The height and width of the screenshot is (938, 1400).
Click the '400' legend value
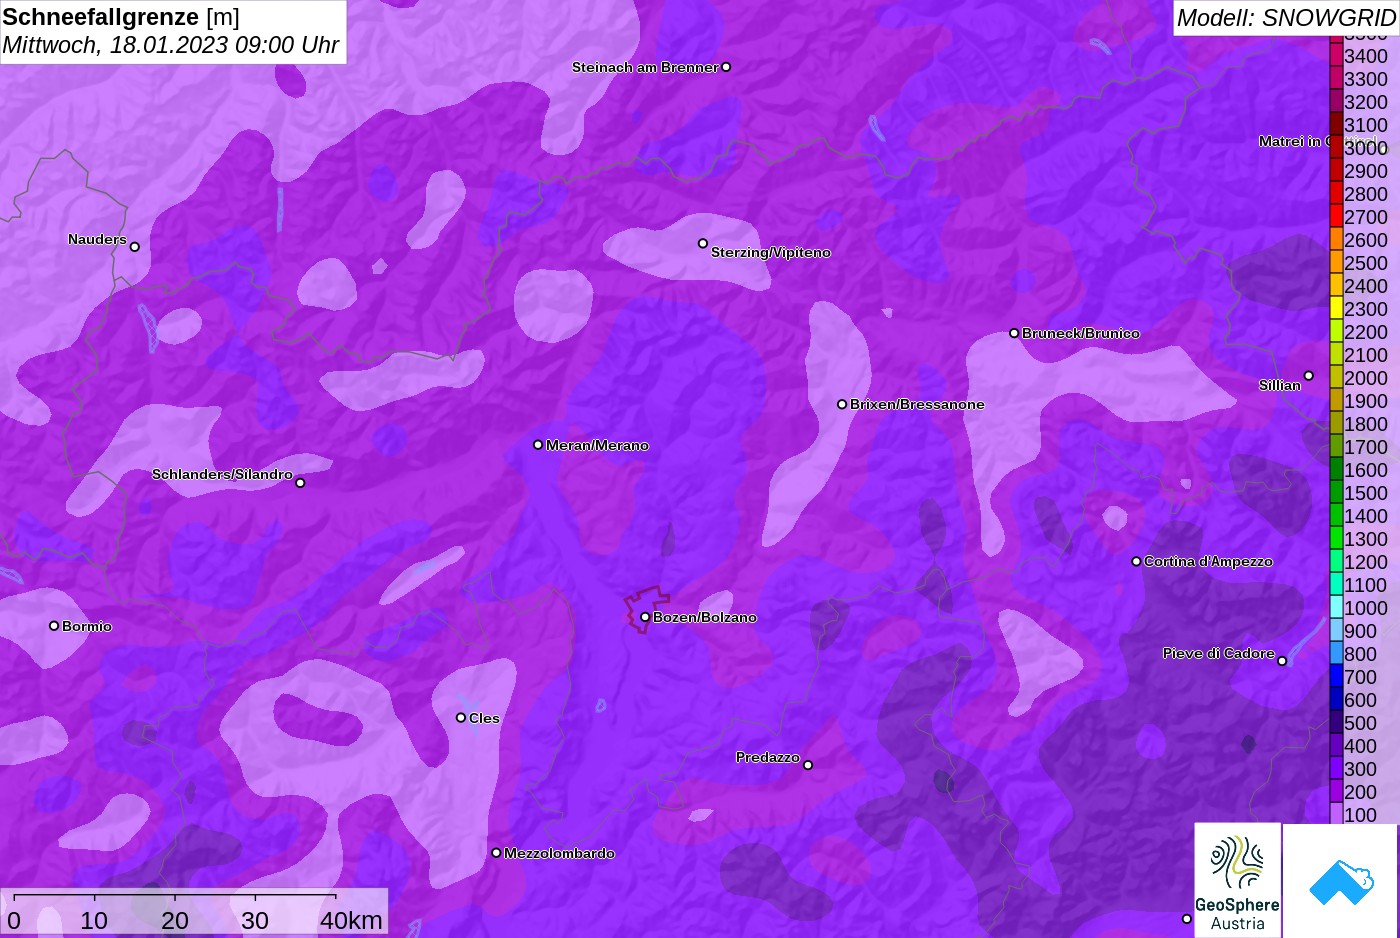(1360, 746)
